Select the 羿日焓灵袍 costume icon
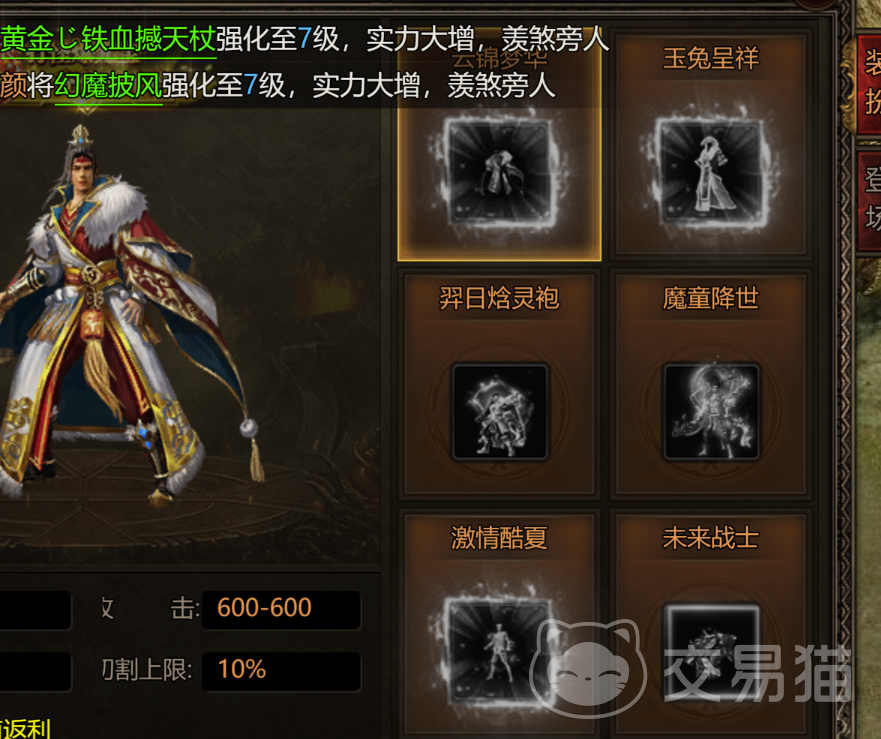Viewport: 881px width, 739px height. click(x=499, y=412)
